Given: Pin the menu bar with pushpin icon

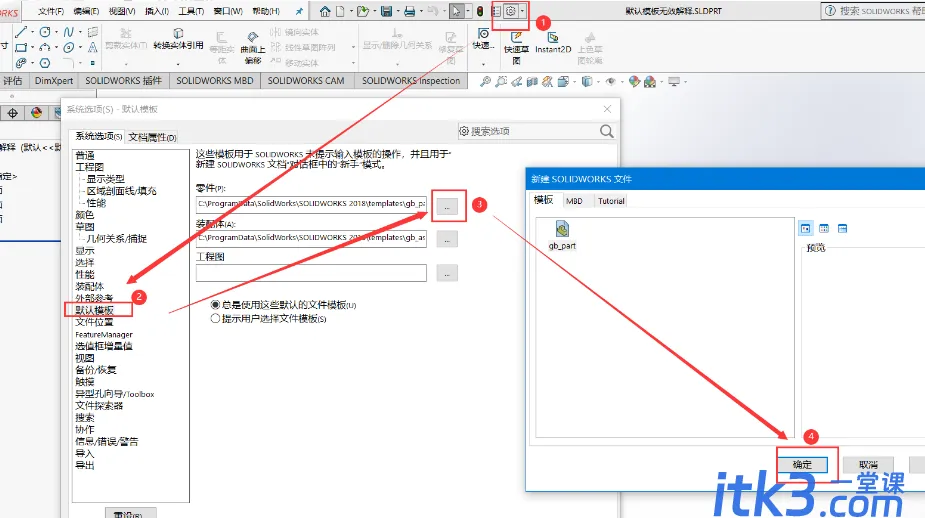Looking at the screenshot, I should (299, 11).
